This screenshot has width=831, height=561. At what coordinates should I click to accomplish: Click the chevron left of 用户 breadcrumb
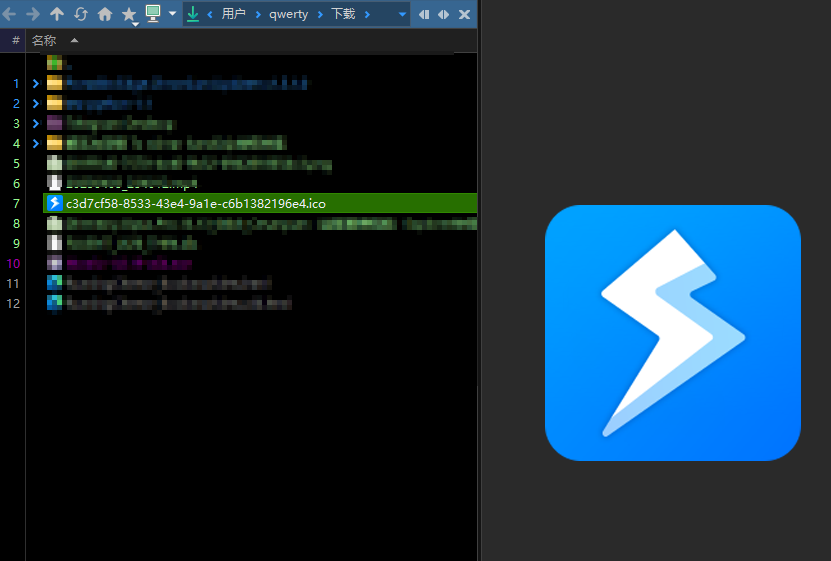[210, 14]
